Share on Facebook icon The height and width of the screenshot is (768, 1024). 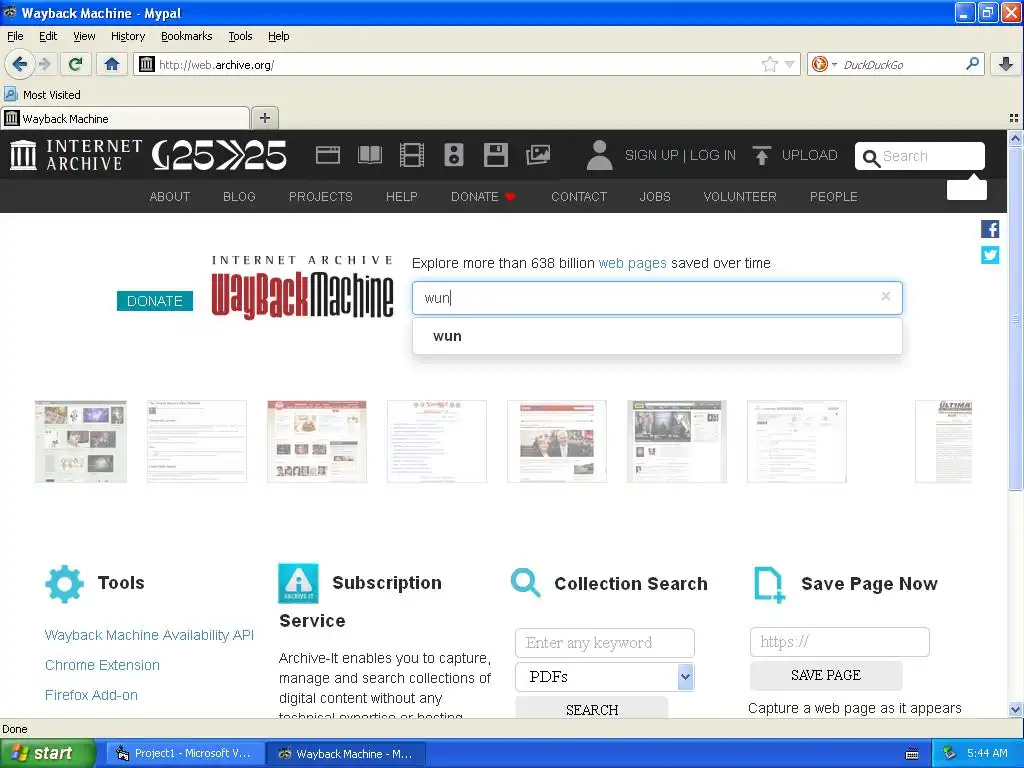point(990,229)
